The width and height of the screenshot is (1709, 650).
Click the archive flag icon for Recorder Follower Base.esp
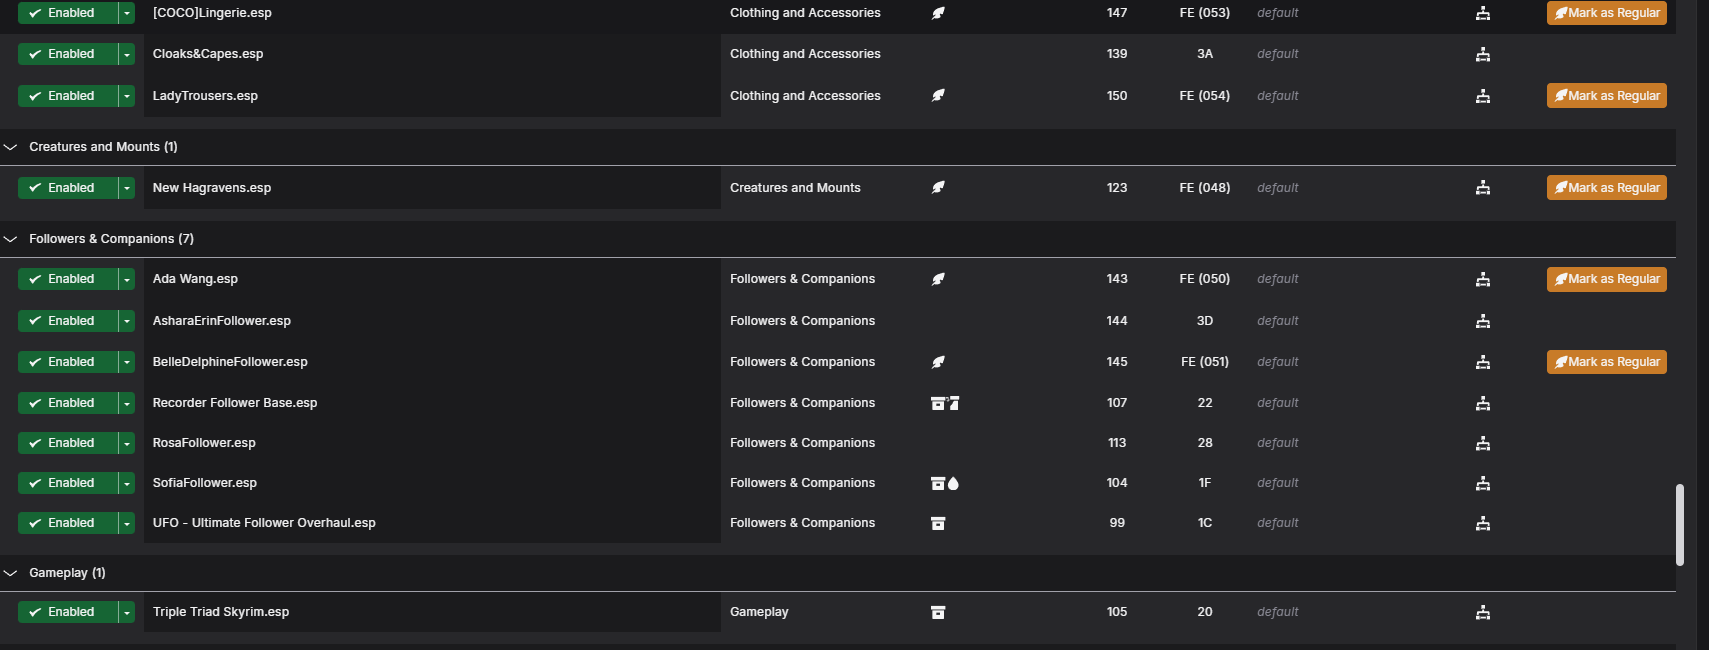point(945,403)
